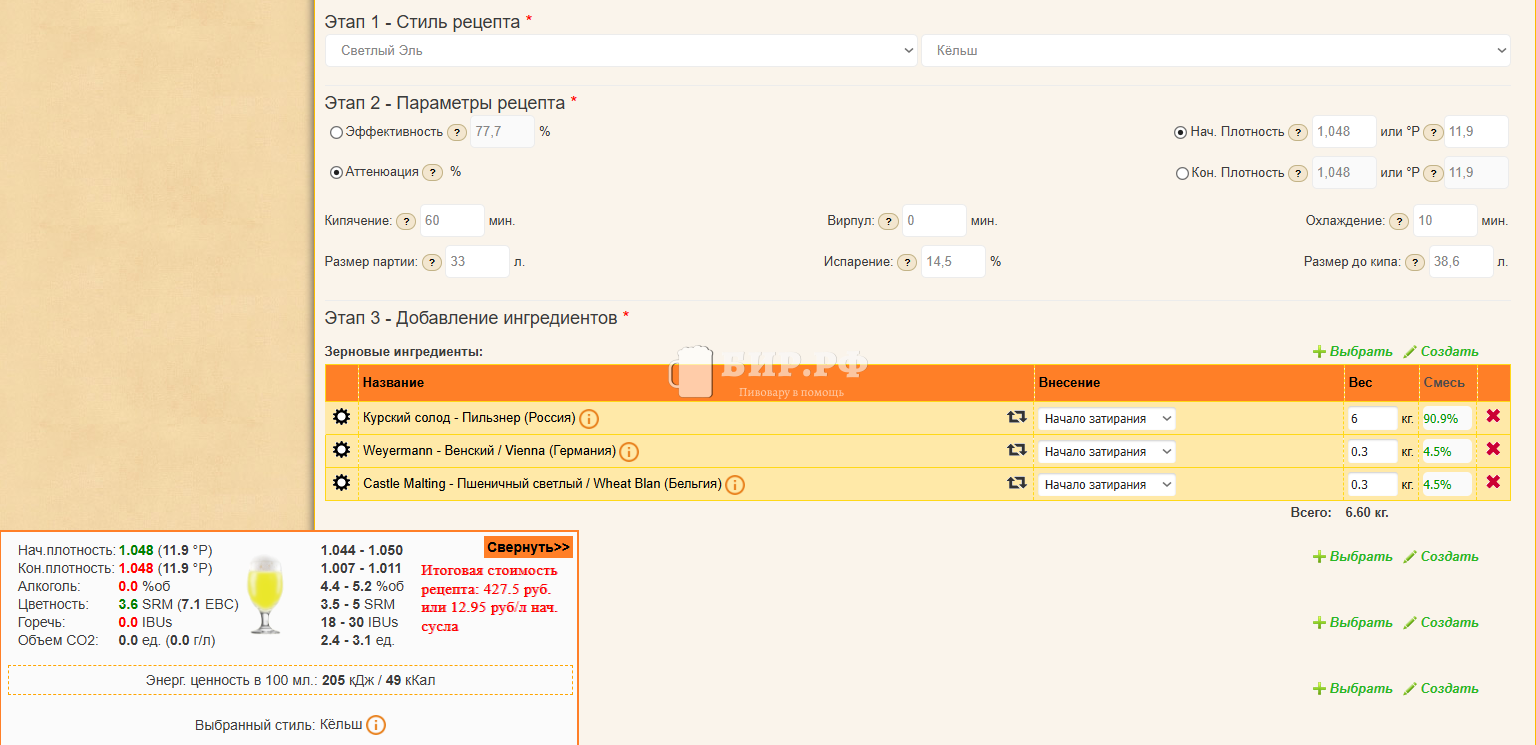Select the Эффективность radio button

(336, 132)
